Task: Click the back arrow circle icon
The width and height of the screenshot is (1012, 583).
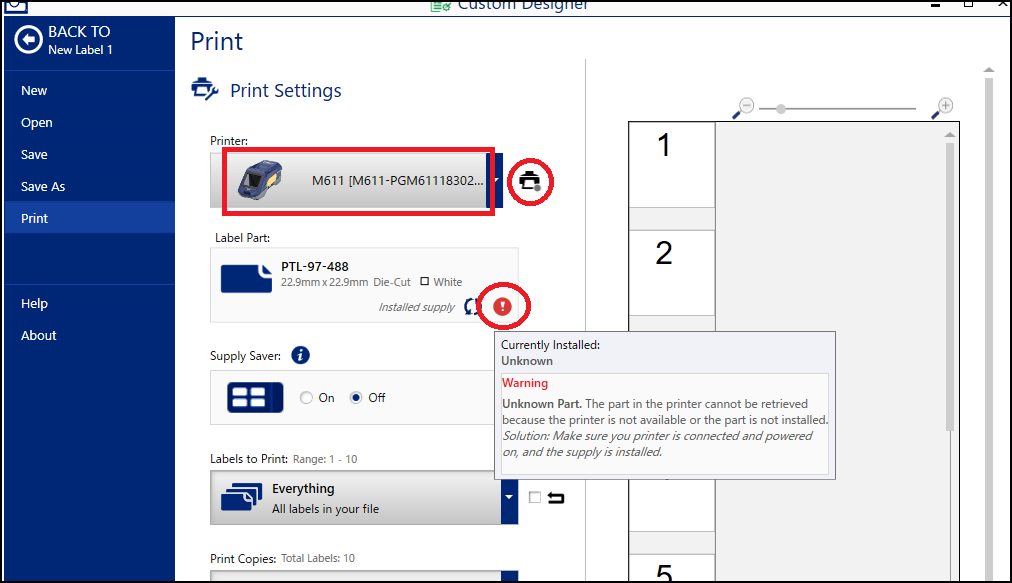Action: click(28, 40)
